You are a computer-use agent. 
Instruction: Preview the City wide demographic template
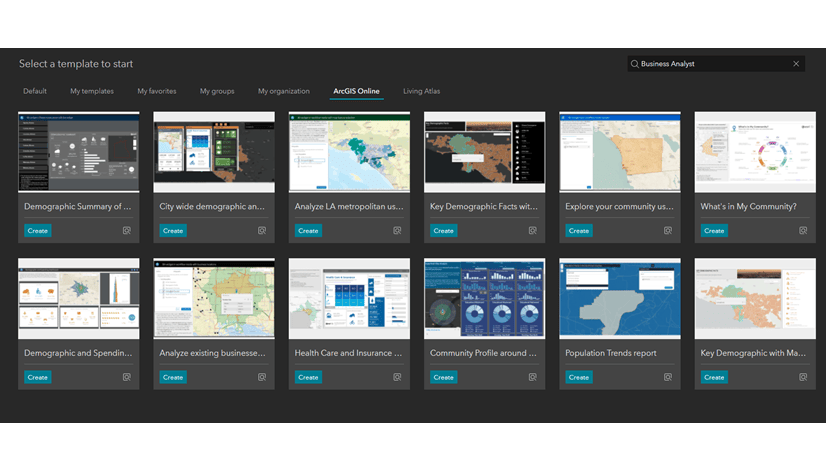click(262, 231)
